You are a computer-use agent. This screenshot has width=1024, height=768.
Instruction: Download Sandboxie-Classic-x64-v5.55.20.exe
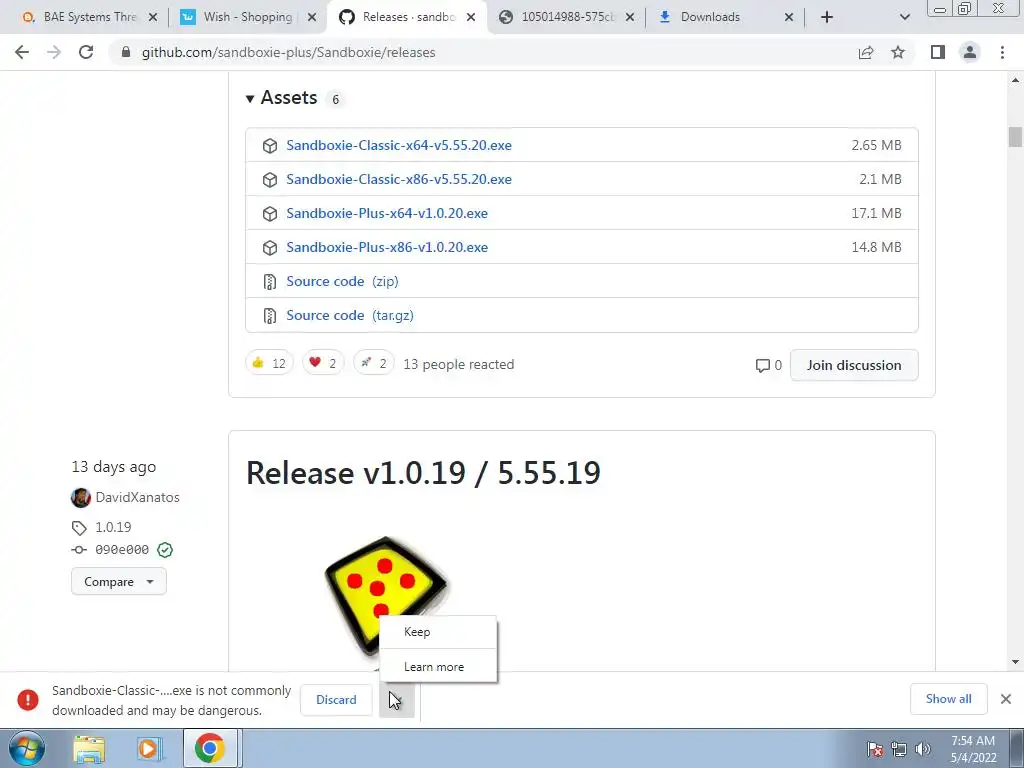(398, 145)
